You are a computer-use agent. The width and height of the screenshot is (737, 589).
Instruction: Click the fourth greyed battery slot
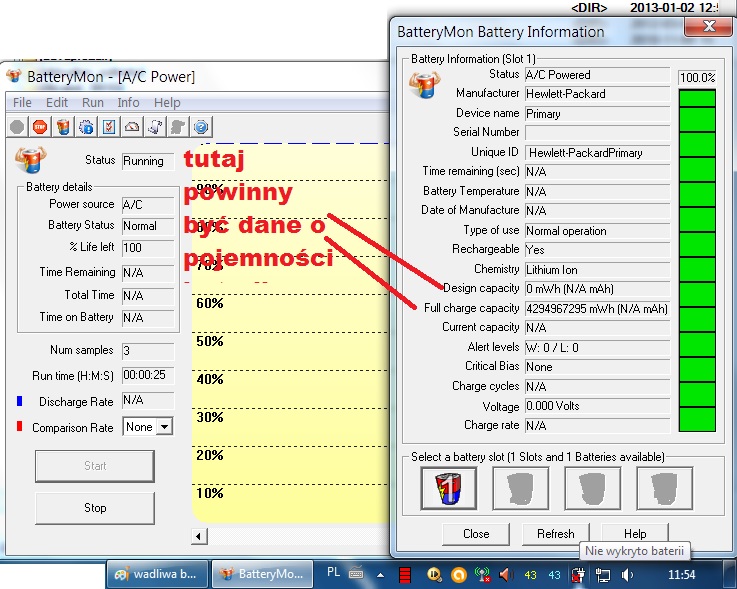pos(664,488)
